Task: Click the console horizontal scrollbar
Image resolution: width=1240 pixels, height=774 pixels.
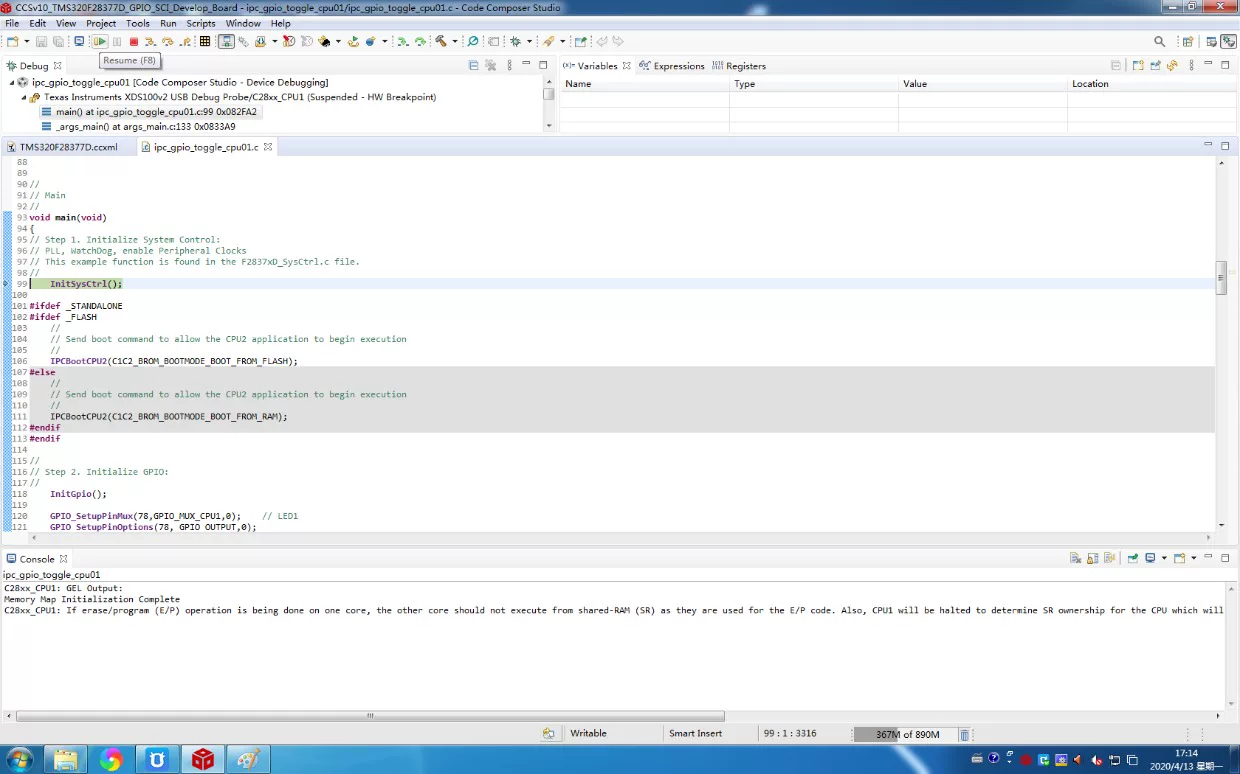Action: 370,716
